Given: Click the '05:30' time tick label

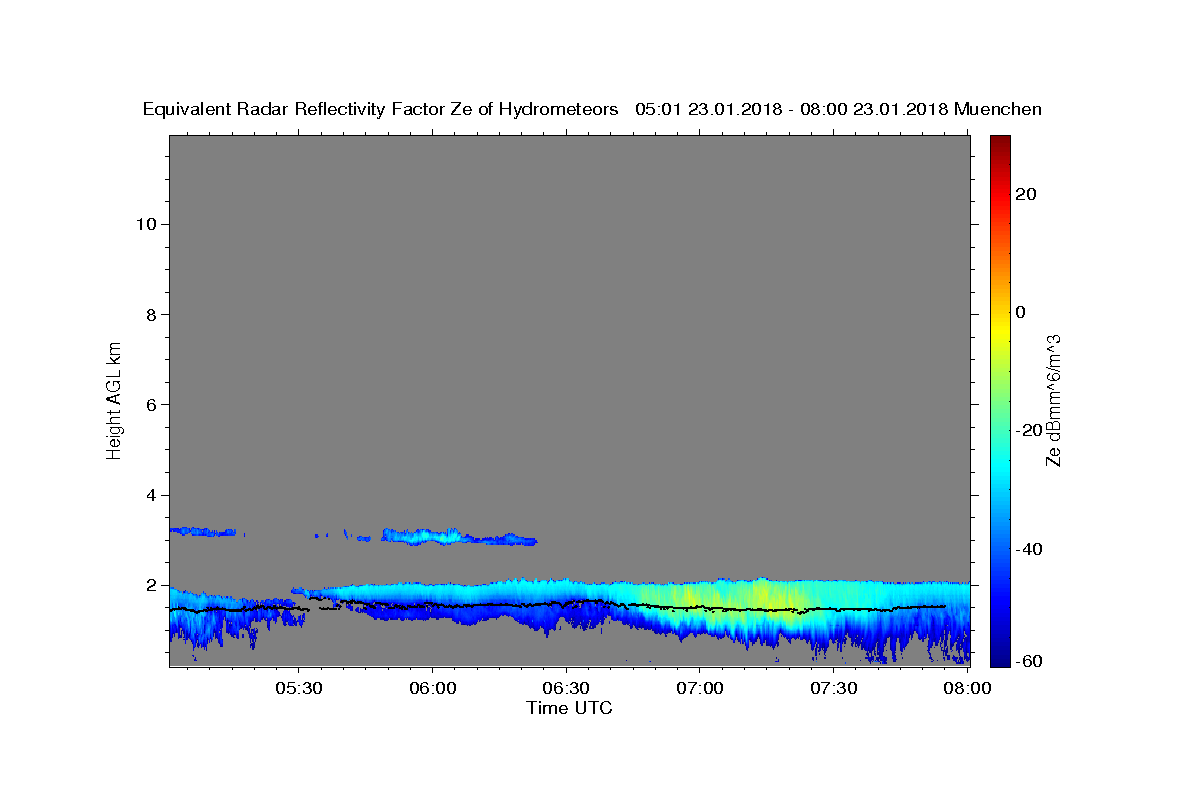Looking at the screenshot, I should click(298, 689).
